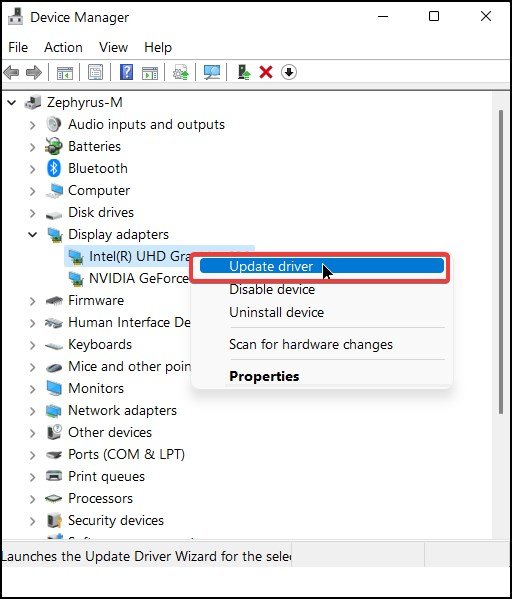
Task: Select the Computer category label
Action: coord(99,191)
